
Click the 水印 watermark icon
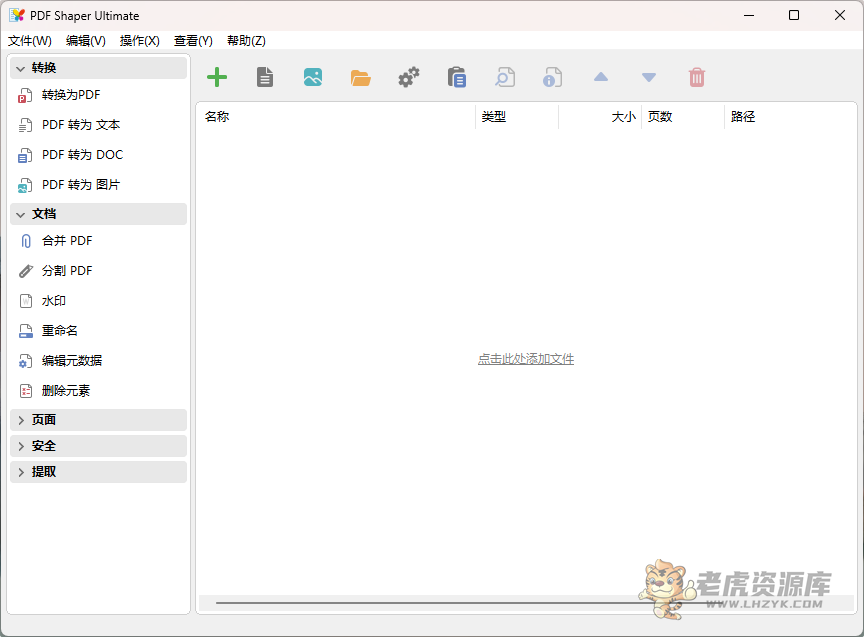(x=26, y=301)
